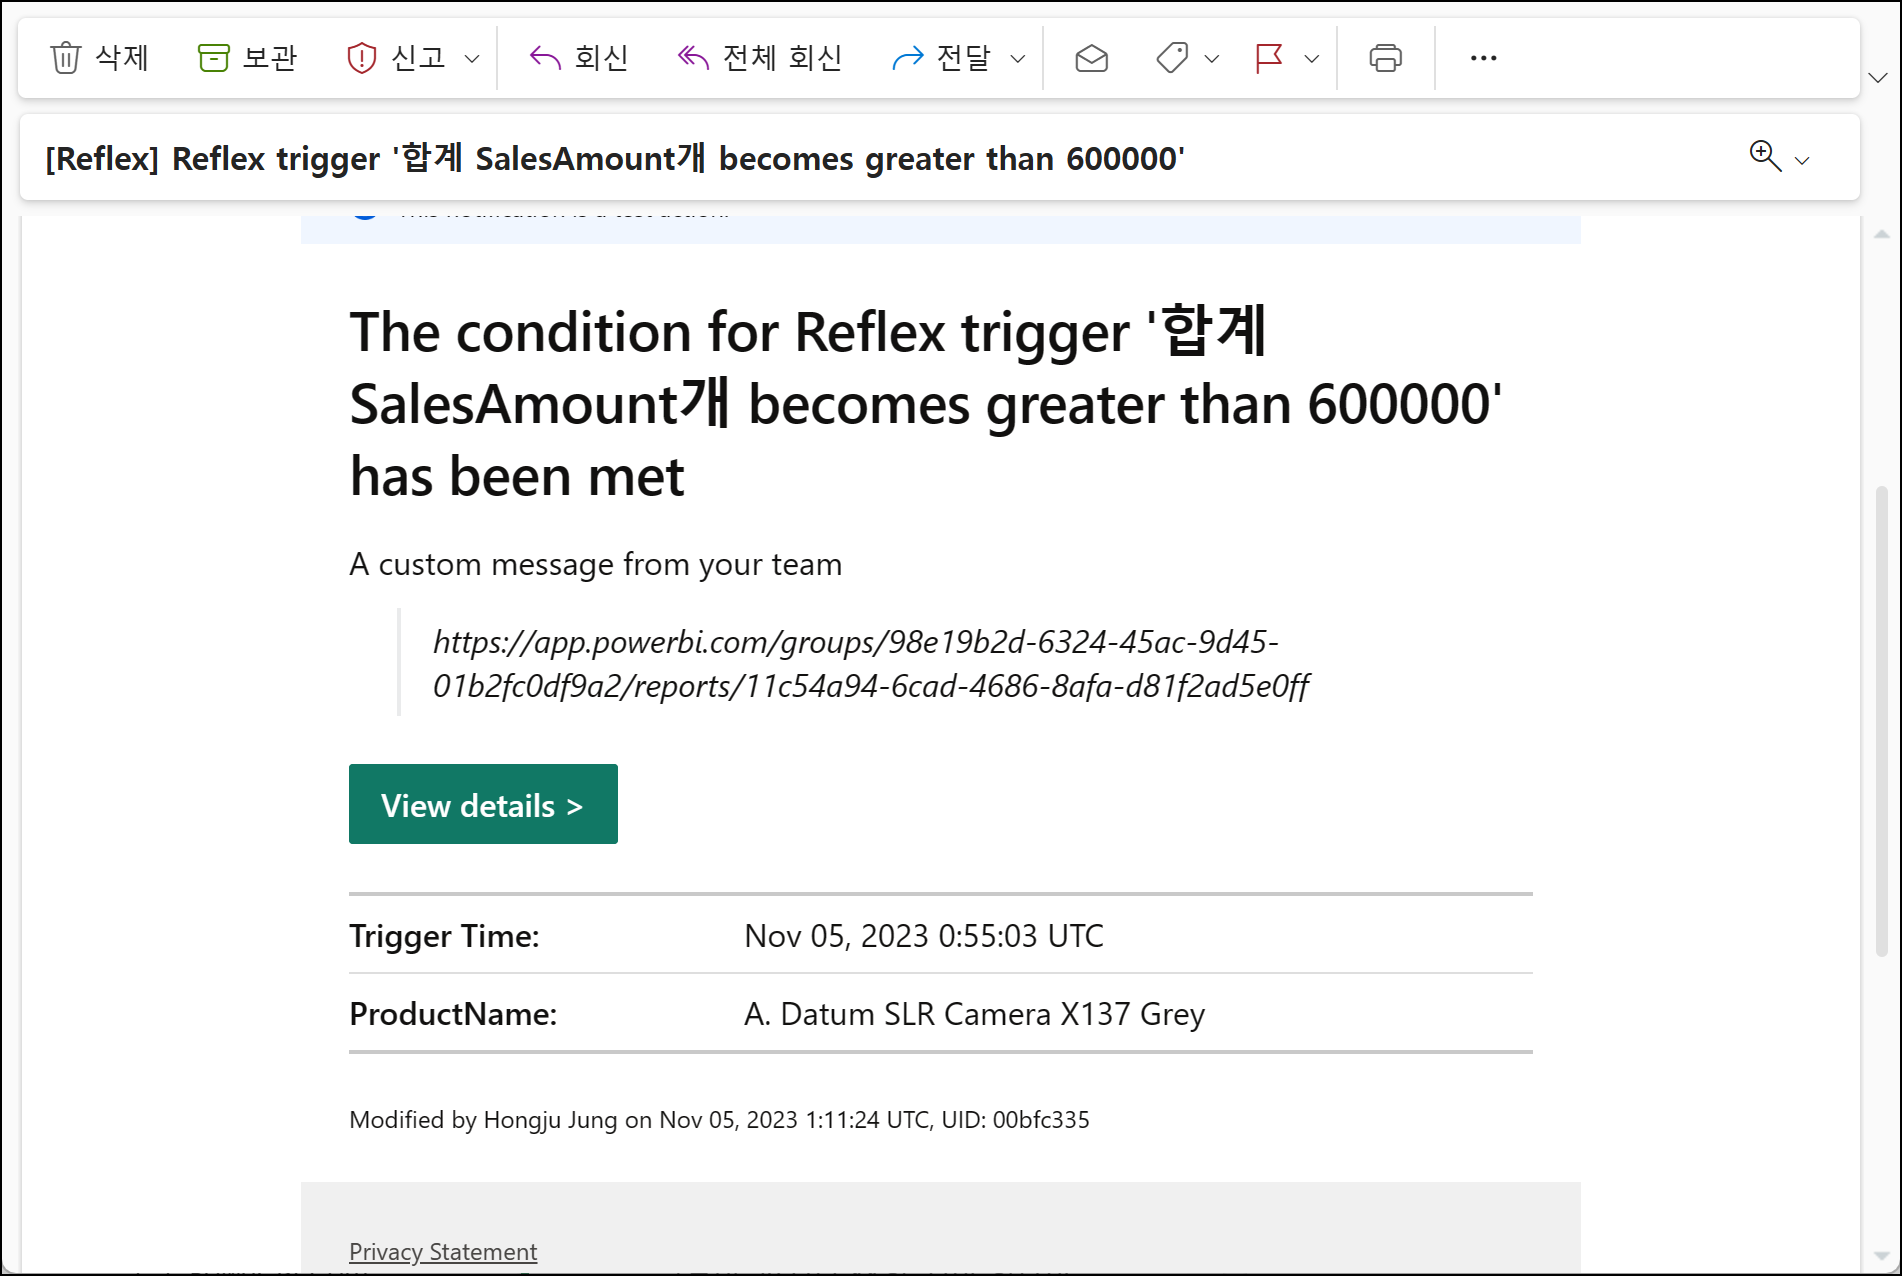The height and width of the screenshot is (1276, 1902).
Task: Forward the email using 전달
Action: [x=941, y=58]
